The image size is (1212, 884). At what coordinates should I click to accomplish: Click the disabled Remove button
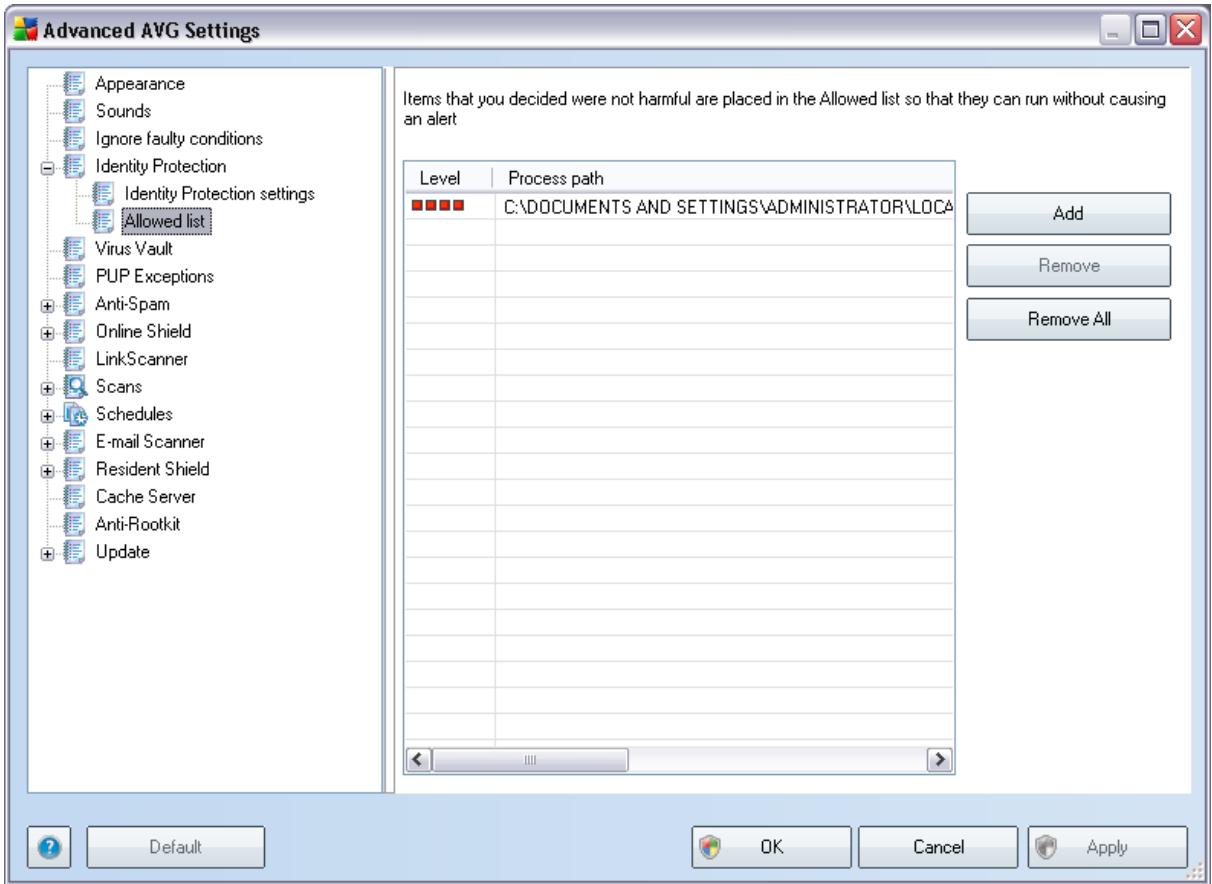coord(1067,266)
